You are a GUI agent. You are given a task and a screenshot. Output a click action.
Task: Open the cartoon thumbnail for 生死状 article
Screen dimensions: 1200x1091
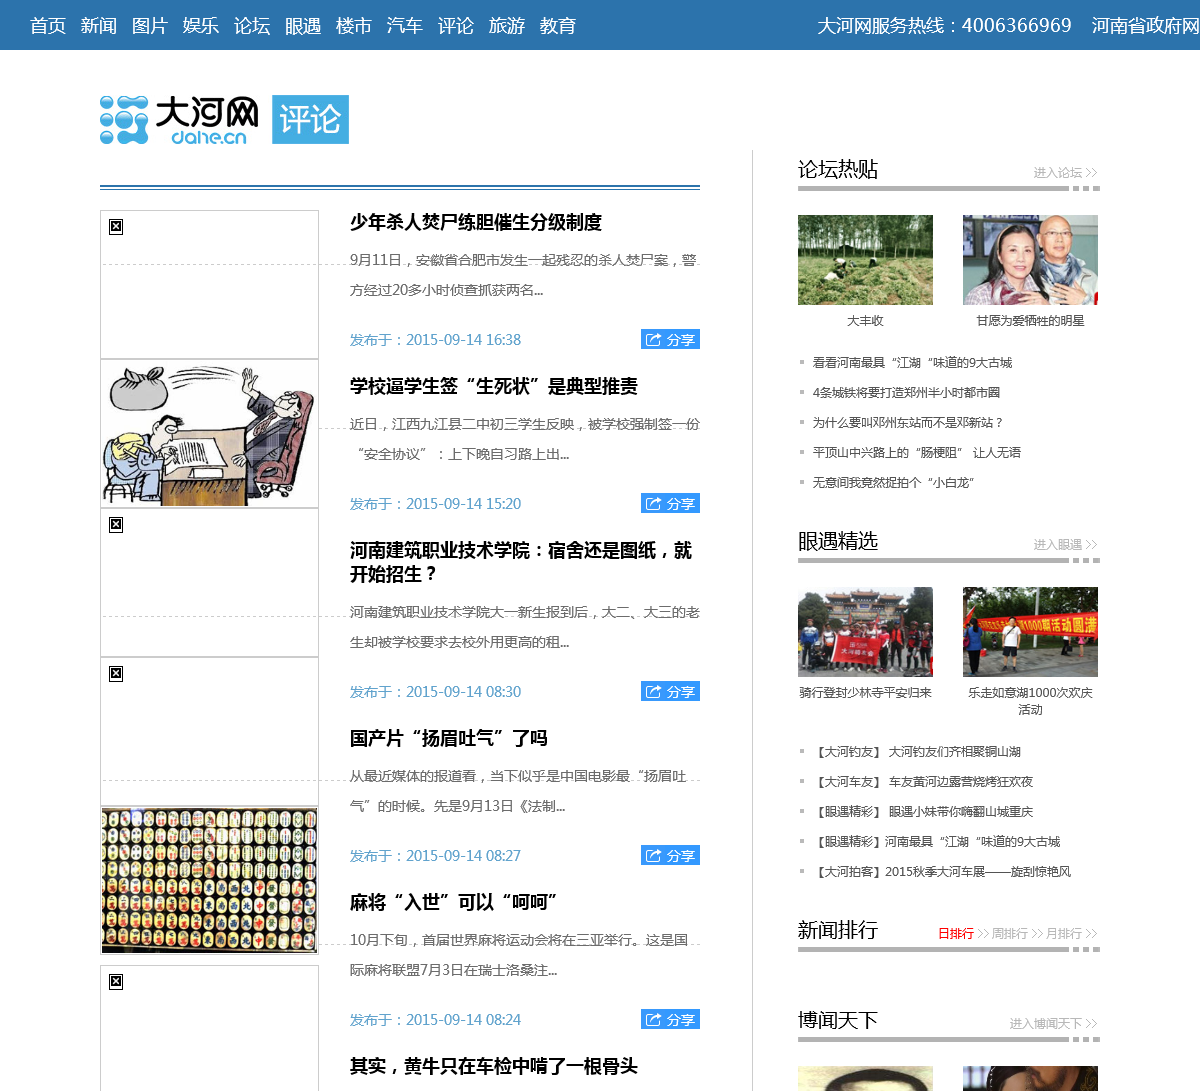pyautogui.click(x=209, y=433)
